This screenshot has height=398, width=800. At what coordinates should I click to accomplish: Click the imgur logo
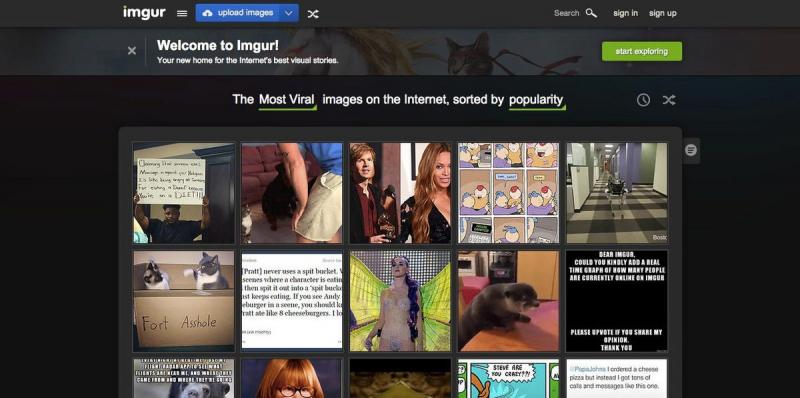click(x=144, y=13)
